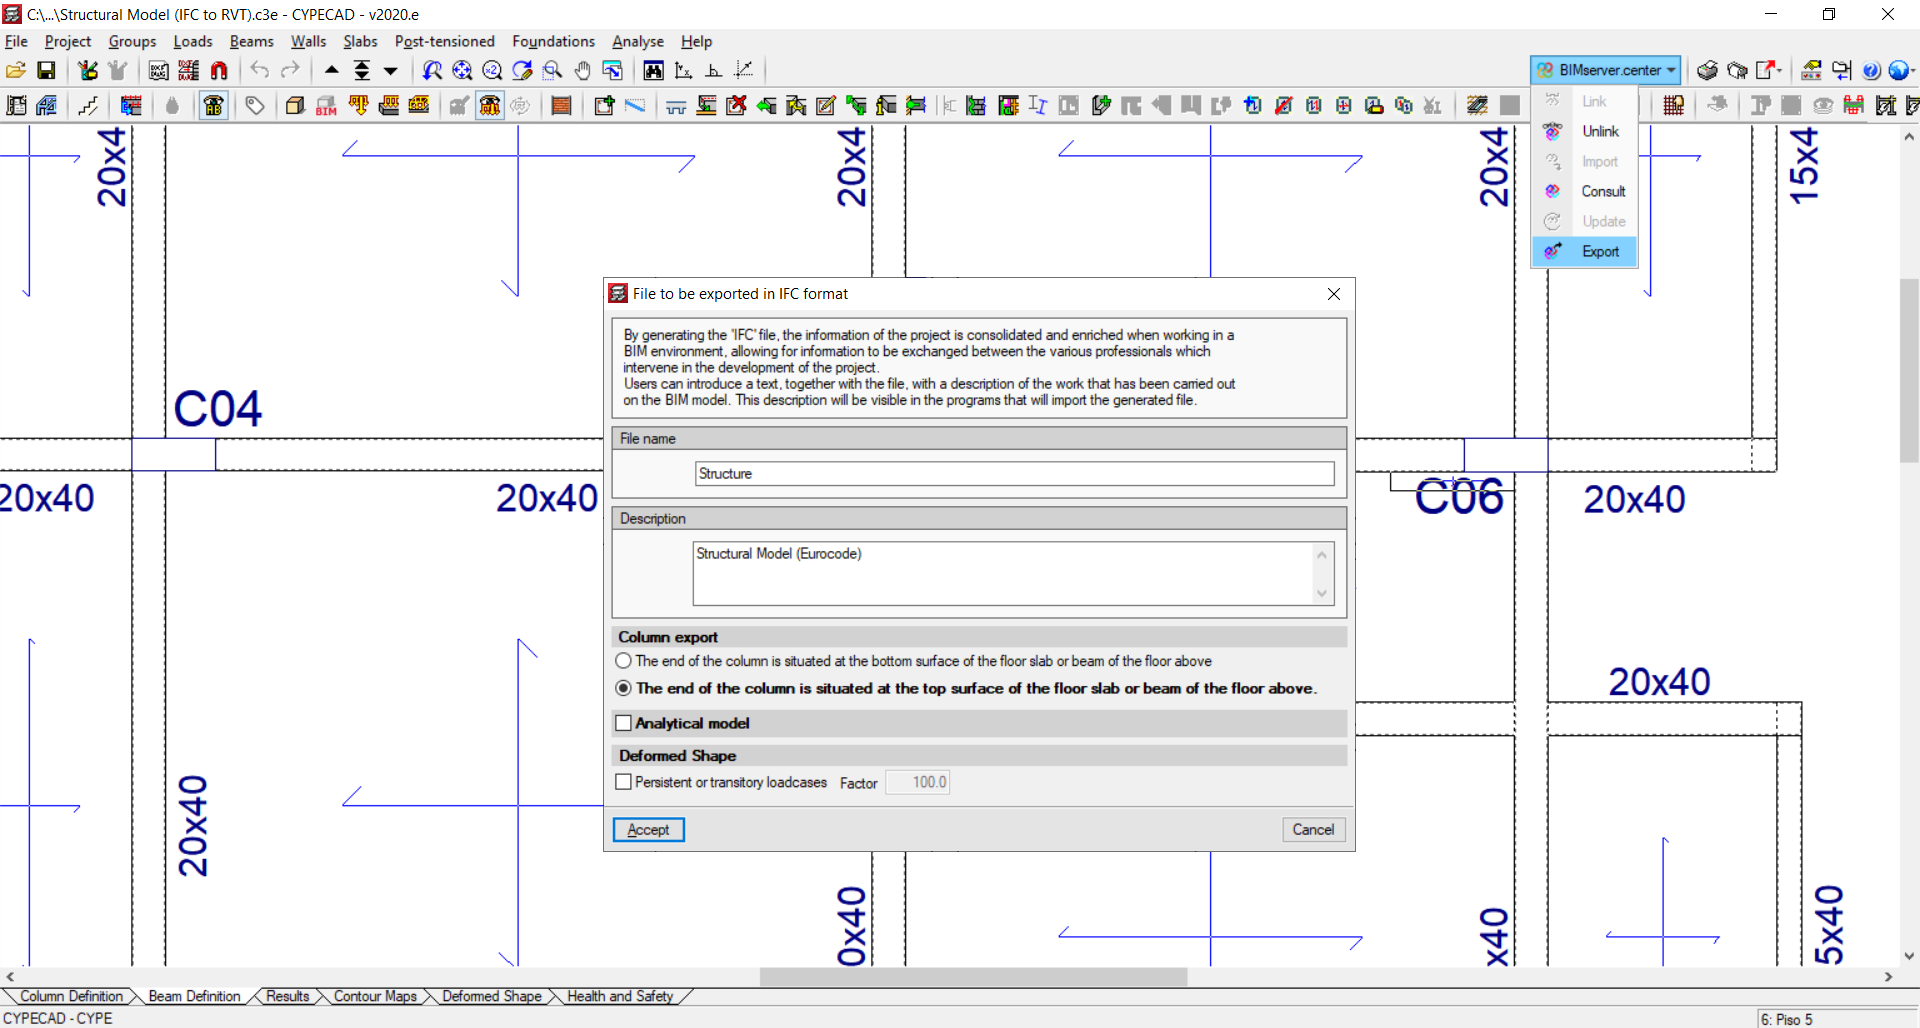Search elements with the binoculars icon
This screenshot has width=1920, height=1028.
(x=654, y=70)
